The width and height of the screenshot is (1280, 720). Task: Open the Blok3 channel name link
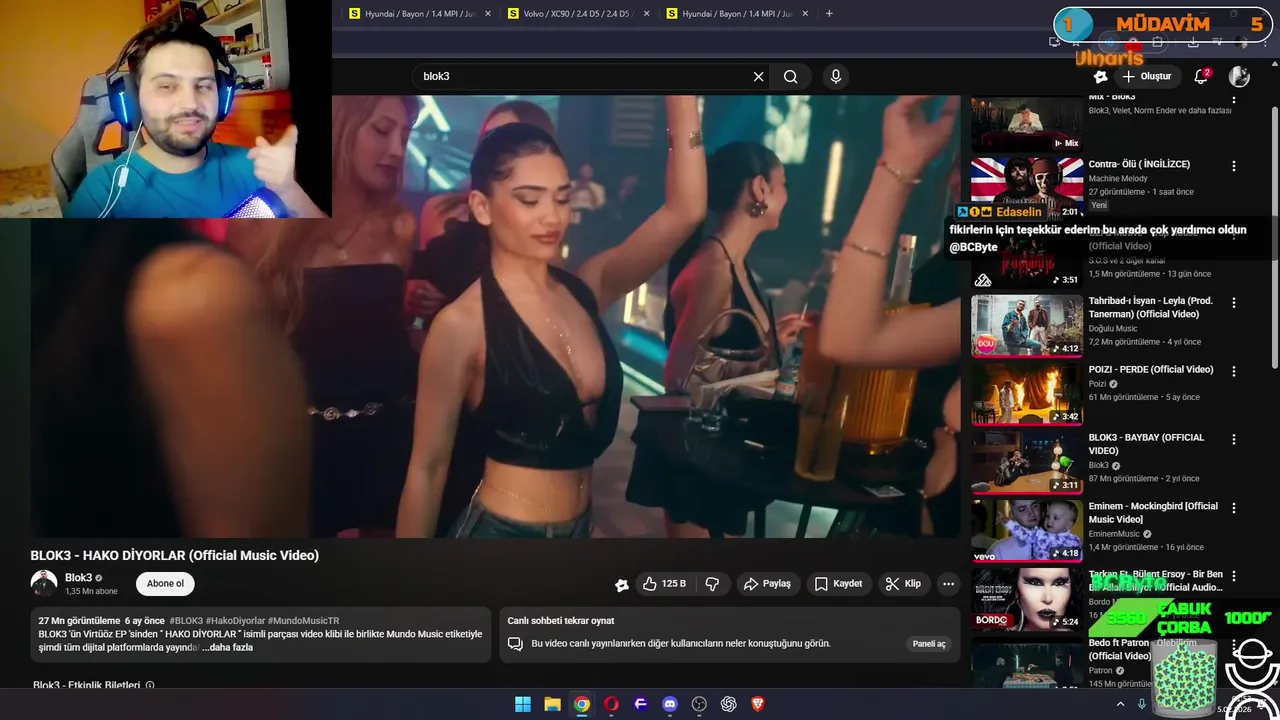pos(78,578)
